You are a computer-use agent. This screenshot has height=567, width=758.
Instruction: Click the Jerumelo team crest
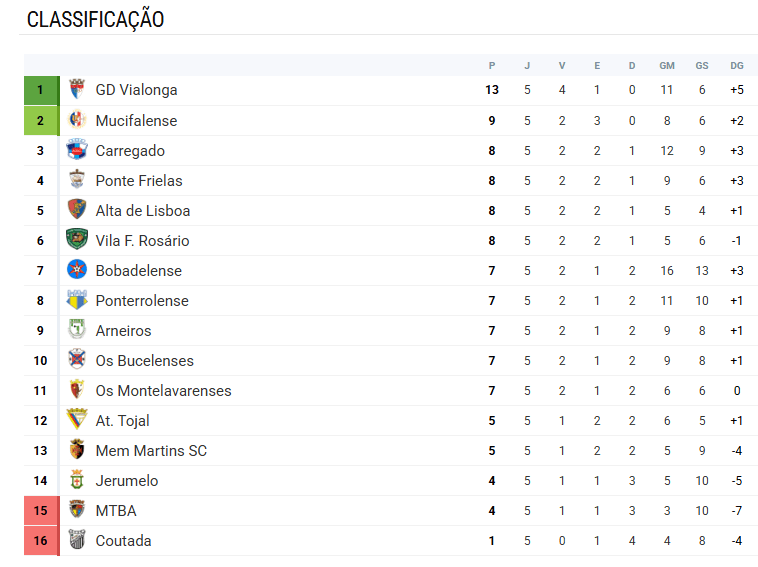77,480
